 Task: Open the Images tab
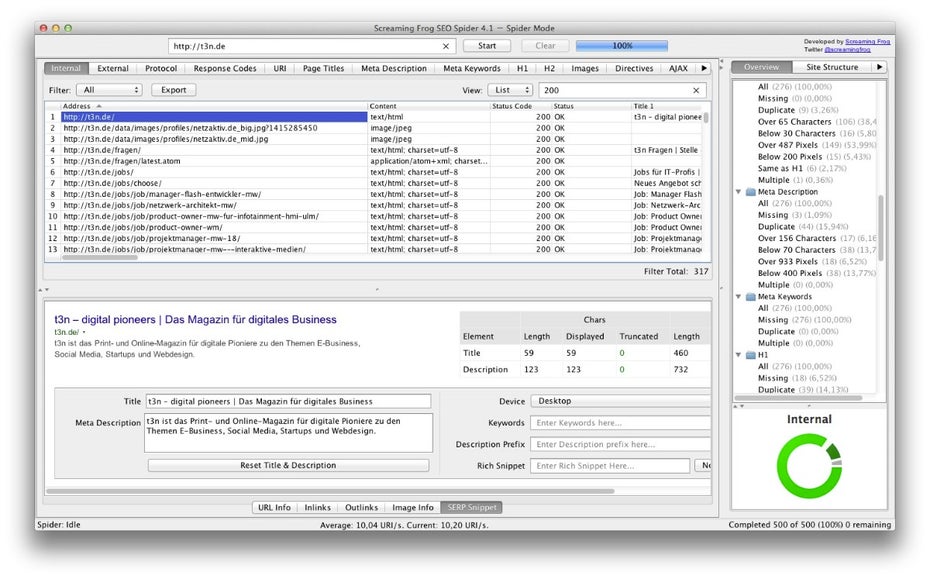(x=585, y=68)
